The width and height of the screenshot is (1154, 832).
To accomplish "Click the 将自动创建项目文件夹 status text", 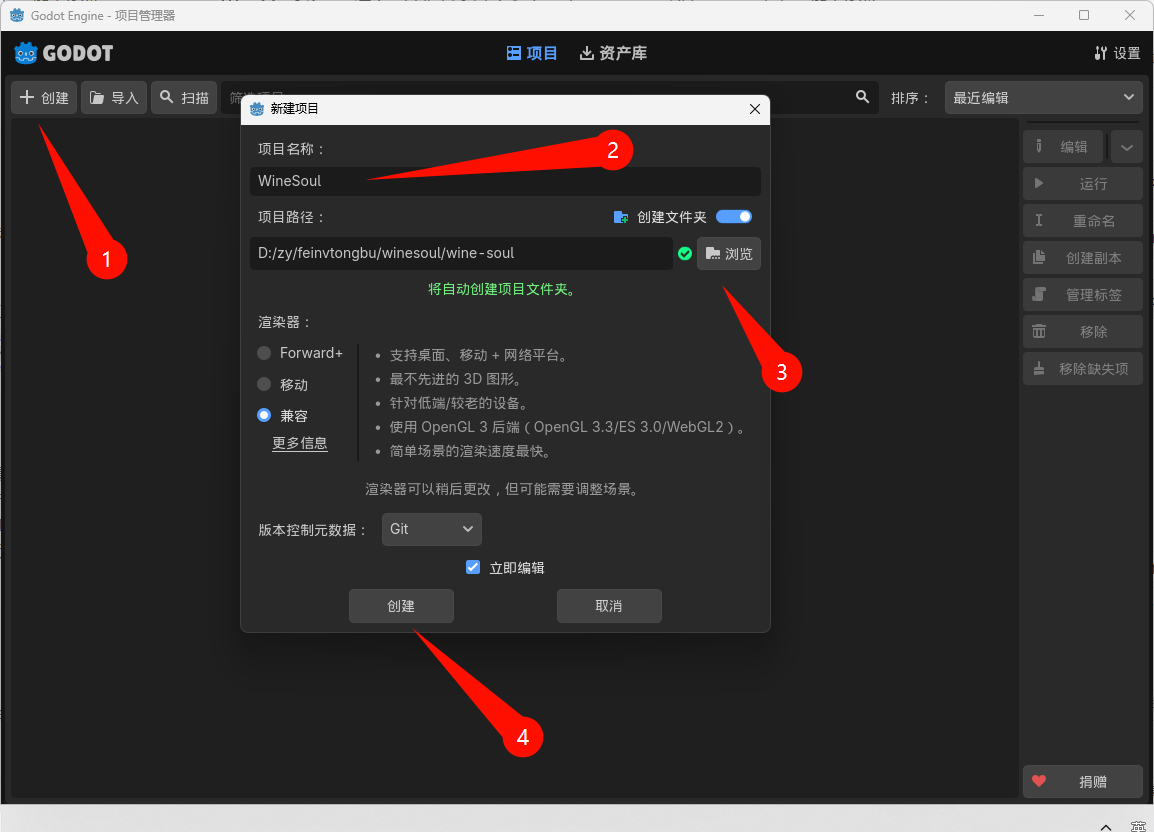I will pos(502,289).
